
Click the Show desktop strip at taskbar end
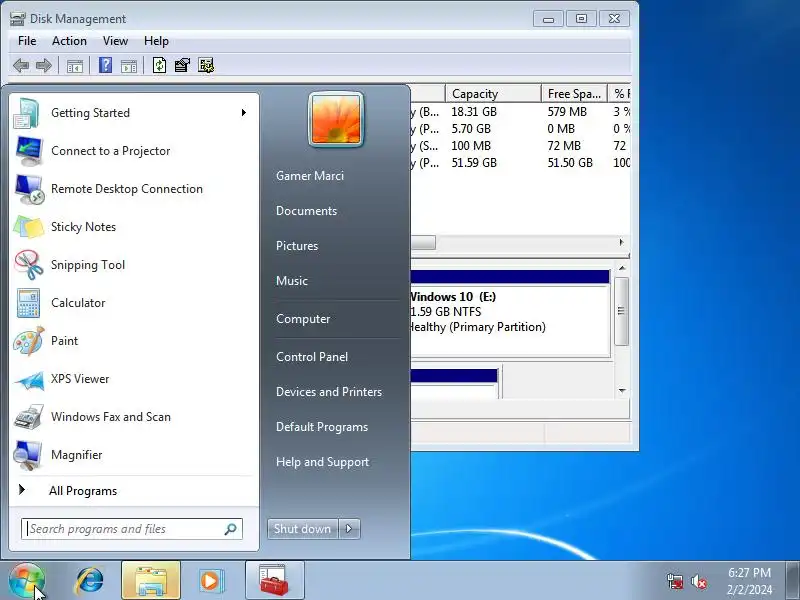(x=793, y=581)
